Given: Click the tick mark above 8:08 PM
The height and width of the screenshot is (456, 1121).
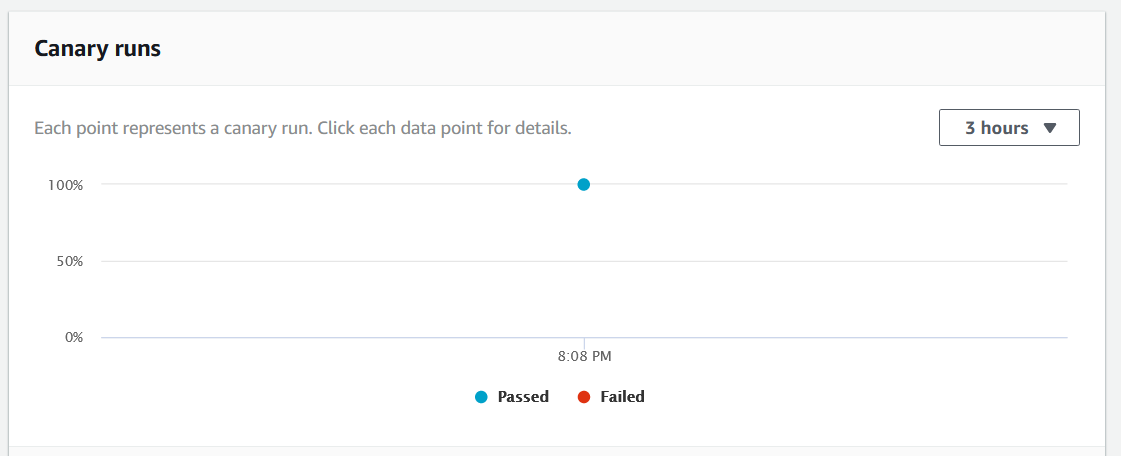Looking at the screenshot, I should [584, 341].
